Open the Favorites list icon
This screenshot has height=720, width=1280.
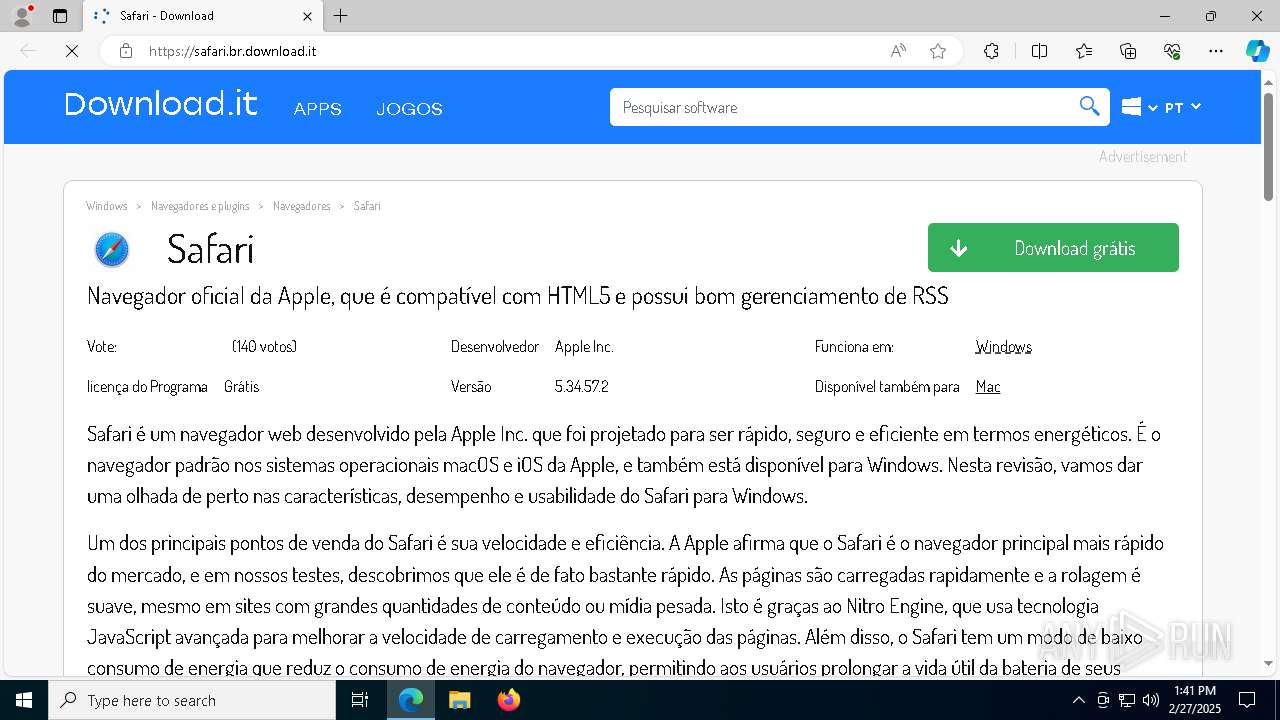pyautogui.click(x=1084, y=51)
